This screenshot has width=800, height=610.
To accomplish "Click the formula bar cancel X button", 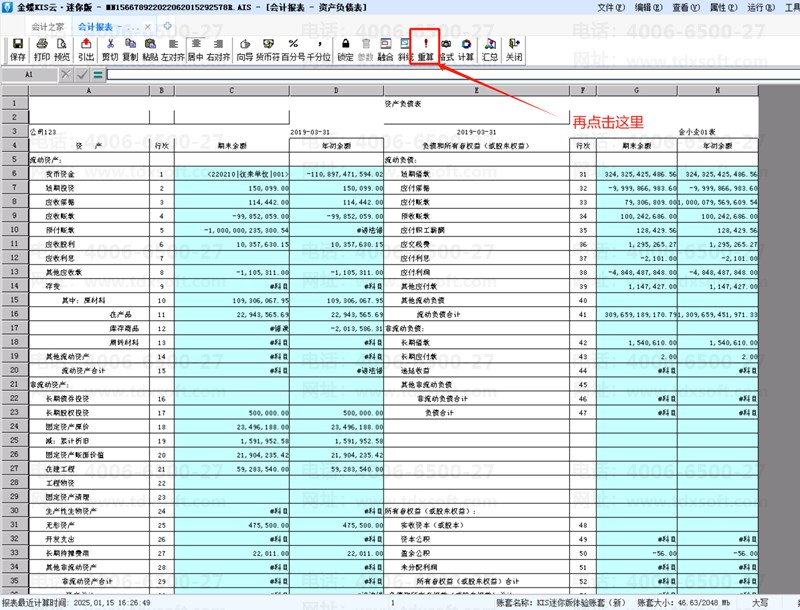I will (66, 75).
